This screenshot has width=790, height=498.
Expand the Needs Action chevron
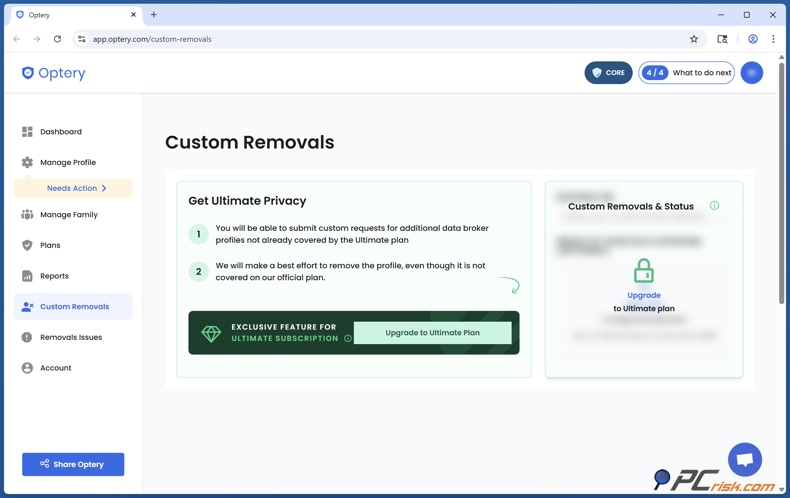tap(104, 188)
